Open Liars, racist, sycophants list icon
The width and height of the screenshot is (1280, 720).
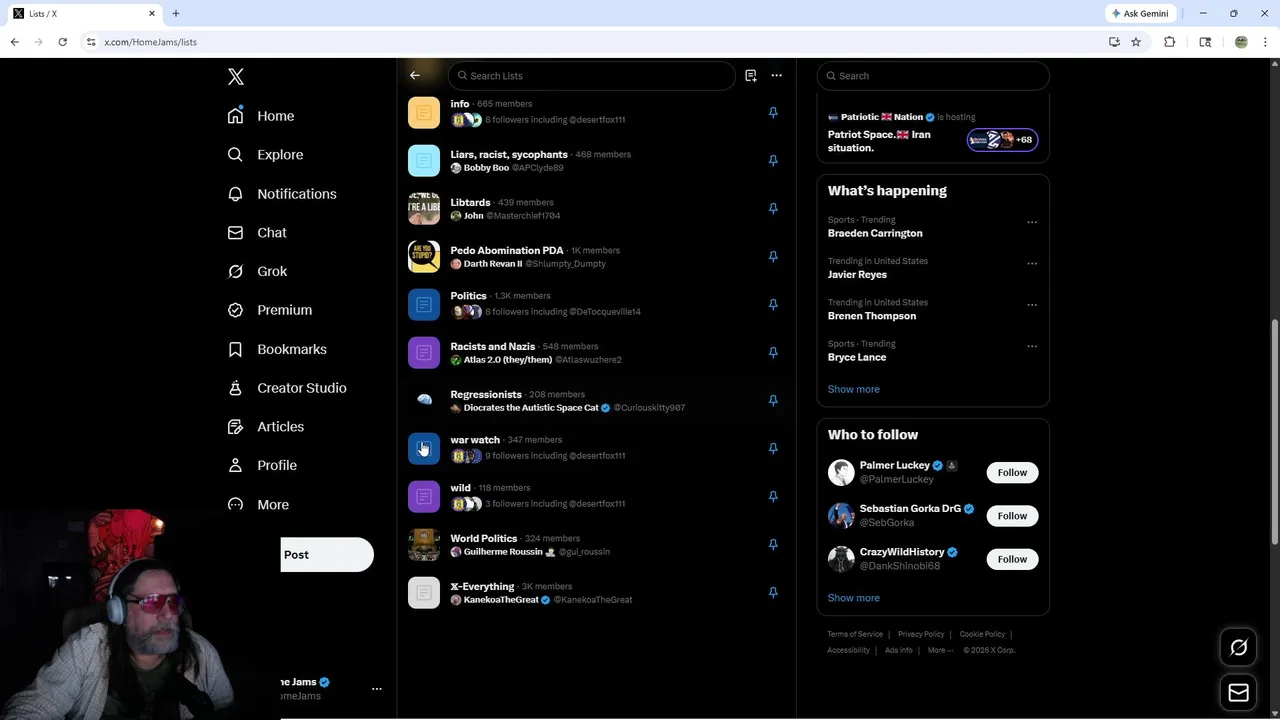tap(424, 160)
